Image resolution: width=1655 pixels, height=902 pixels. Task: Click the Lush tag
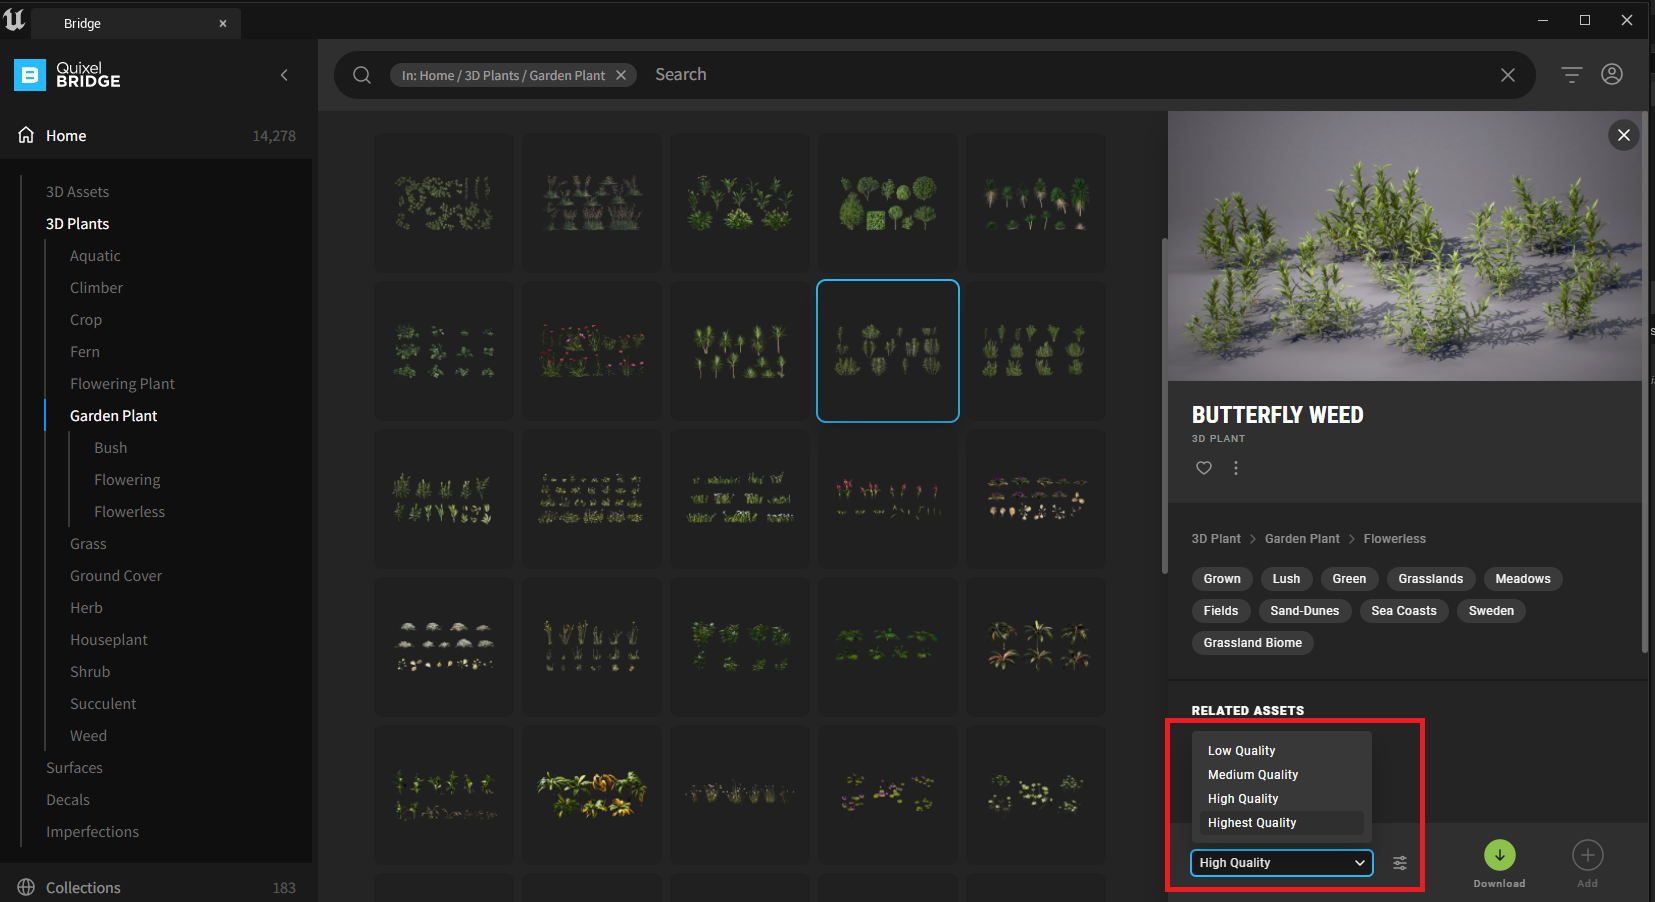click(1286, 579)
